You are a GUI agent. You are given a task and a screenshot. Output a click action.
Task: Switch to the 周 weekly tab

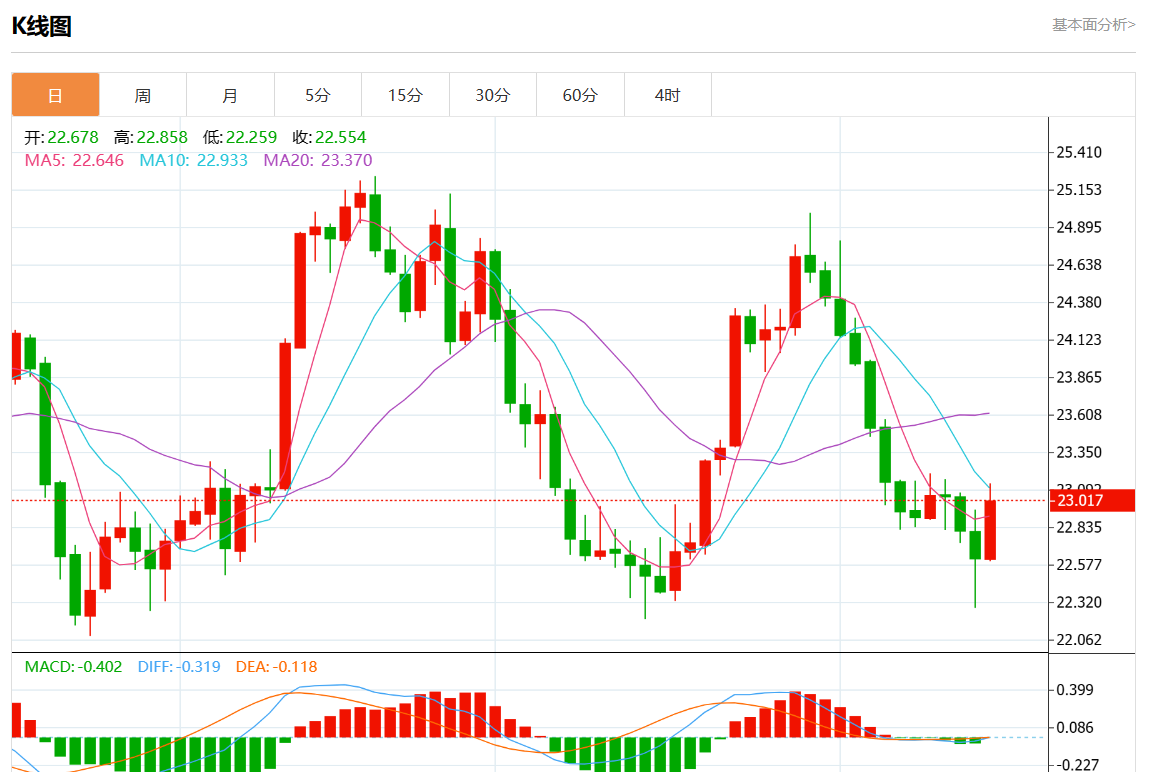(143, 95)
